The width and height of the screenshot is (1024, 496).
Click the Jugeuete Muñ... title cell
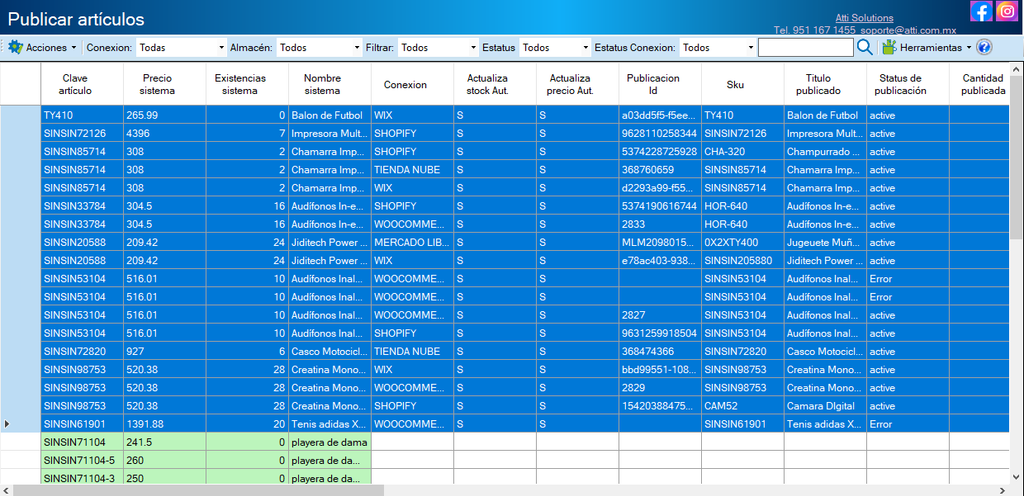(x=825, y=242)
